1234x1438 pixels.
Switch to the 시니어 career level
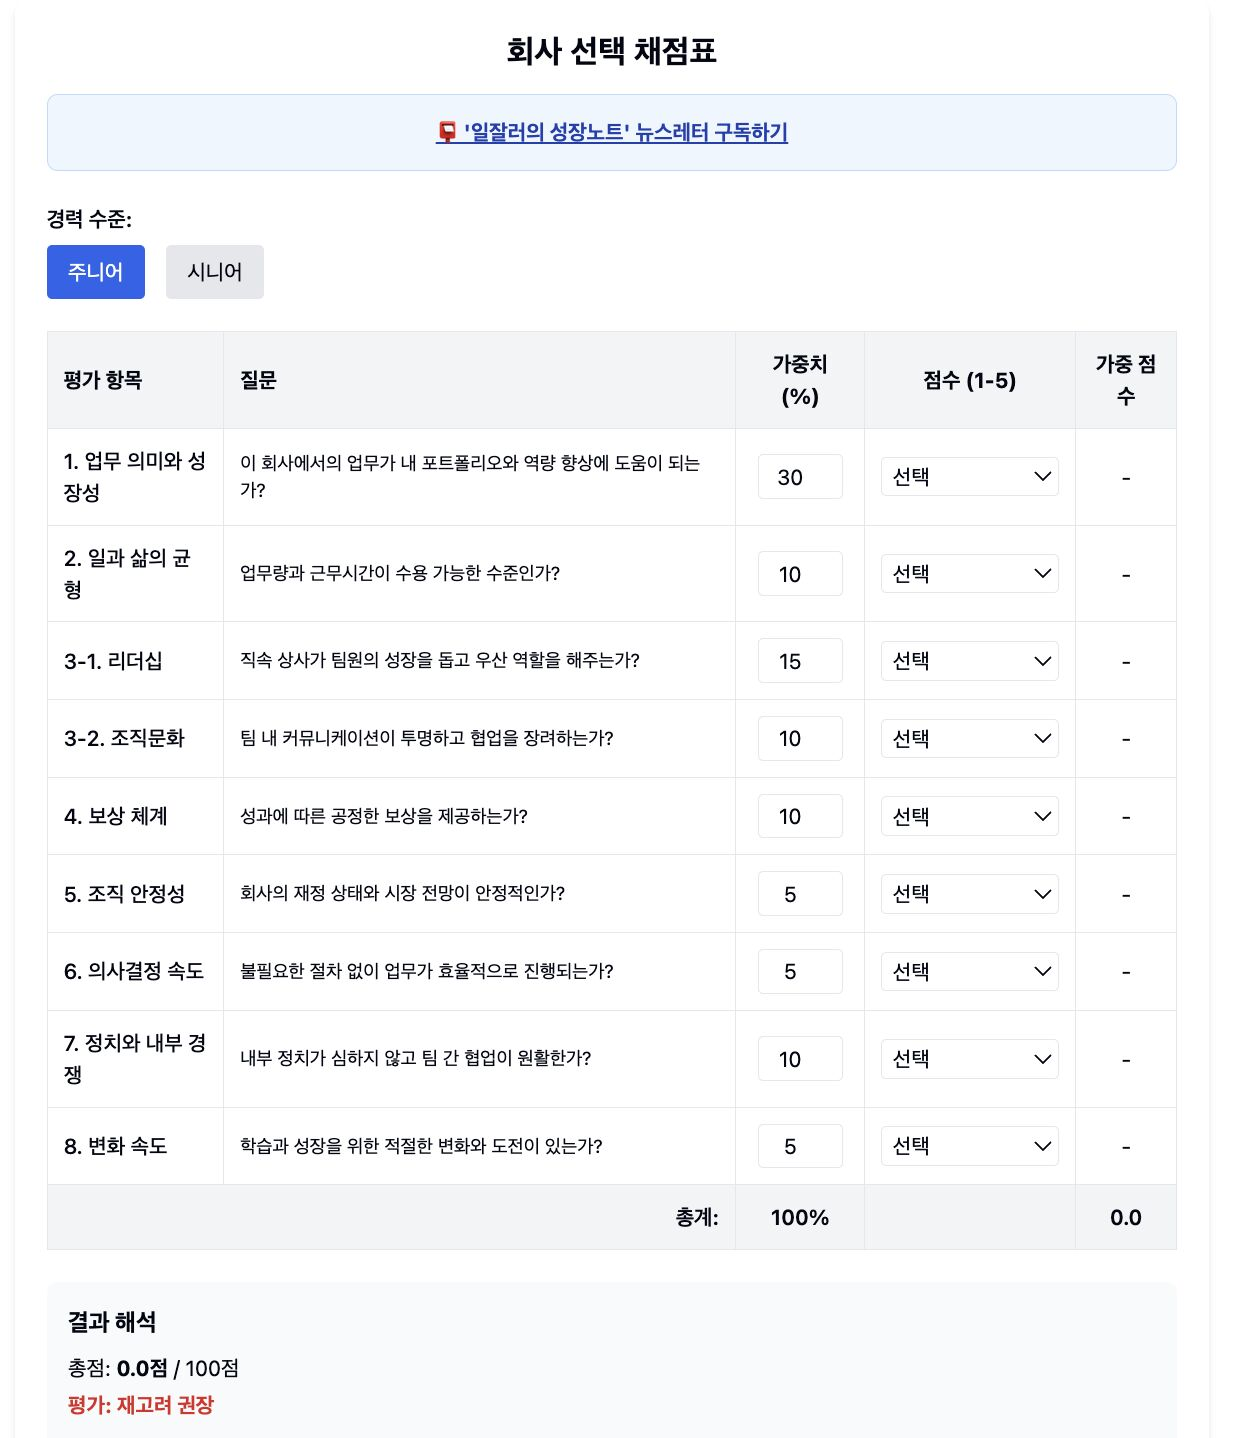(x=214, y=271)
